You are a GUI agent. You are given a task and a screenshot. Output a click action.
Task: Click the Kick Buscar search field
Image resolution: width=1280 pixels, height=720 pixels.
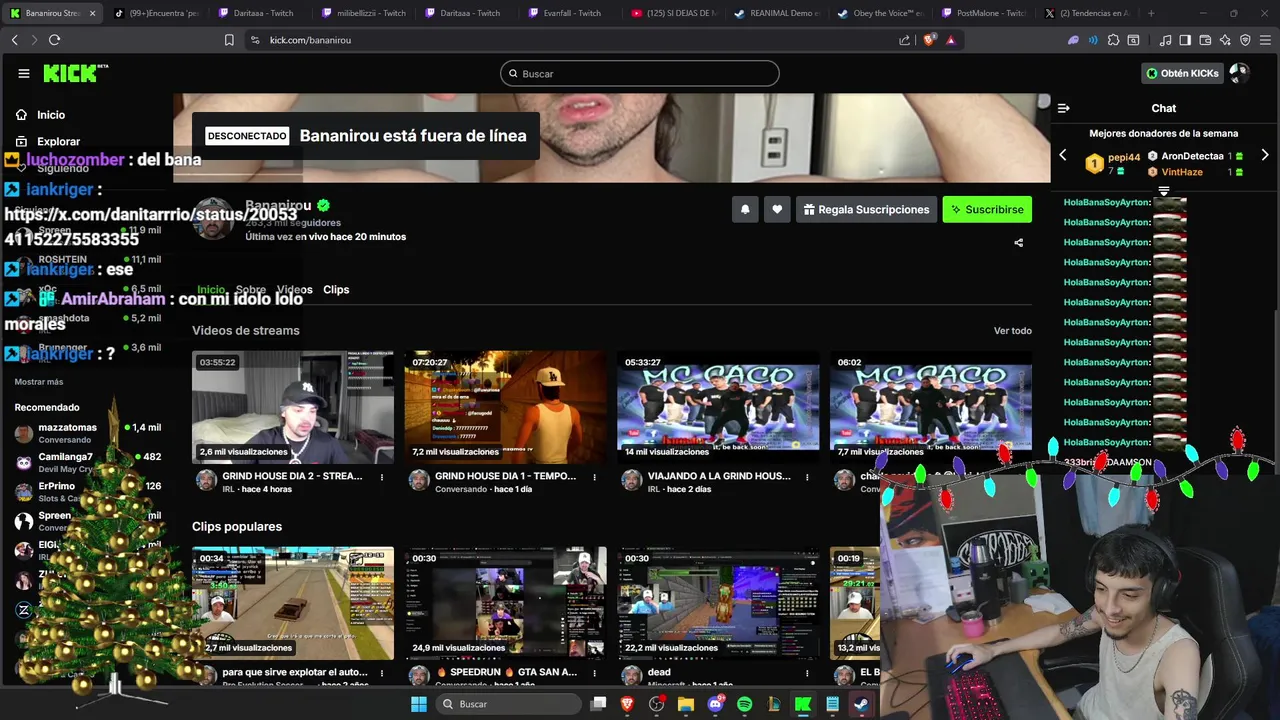(640, 73)
